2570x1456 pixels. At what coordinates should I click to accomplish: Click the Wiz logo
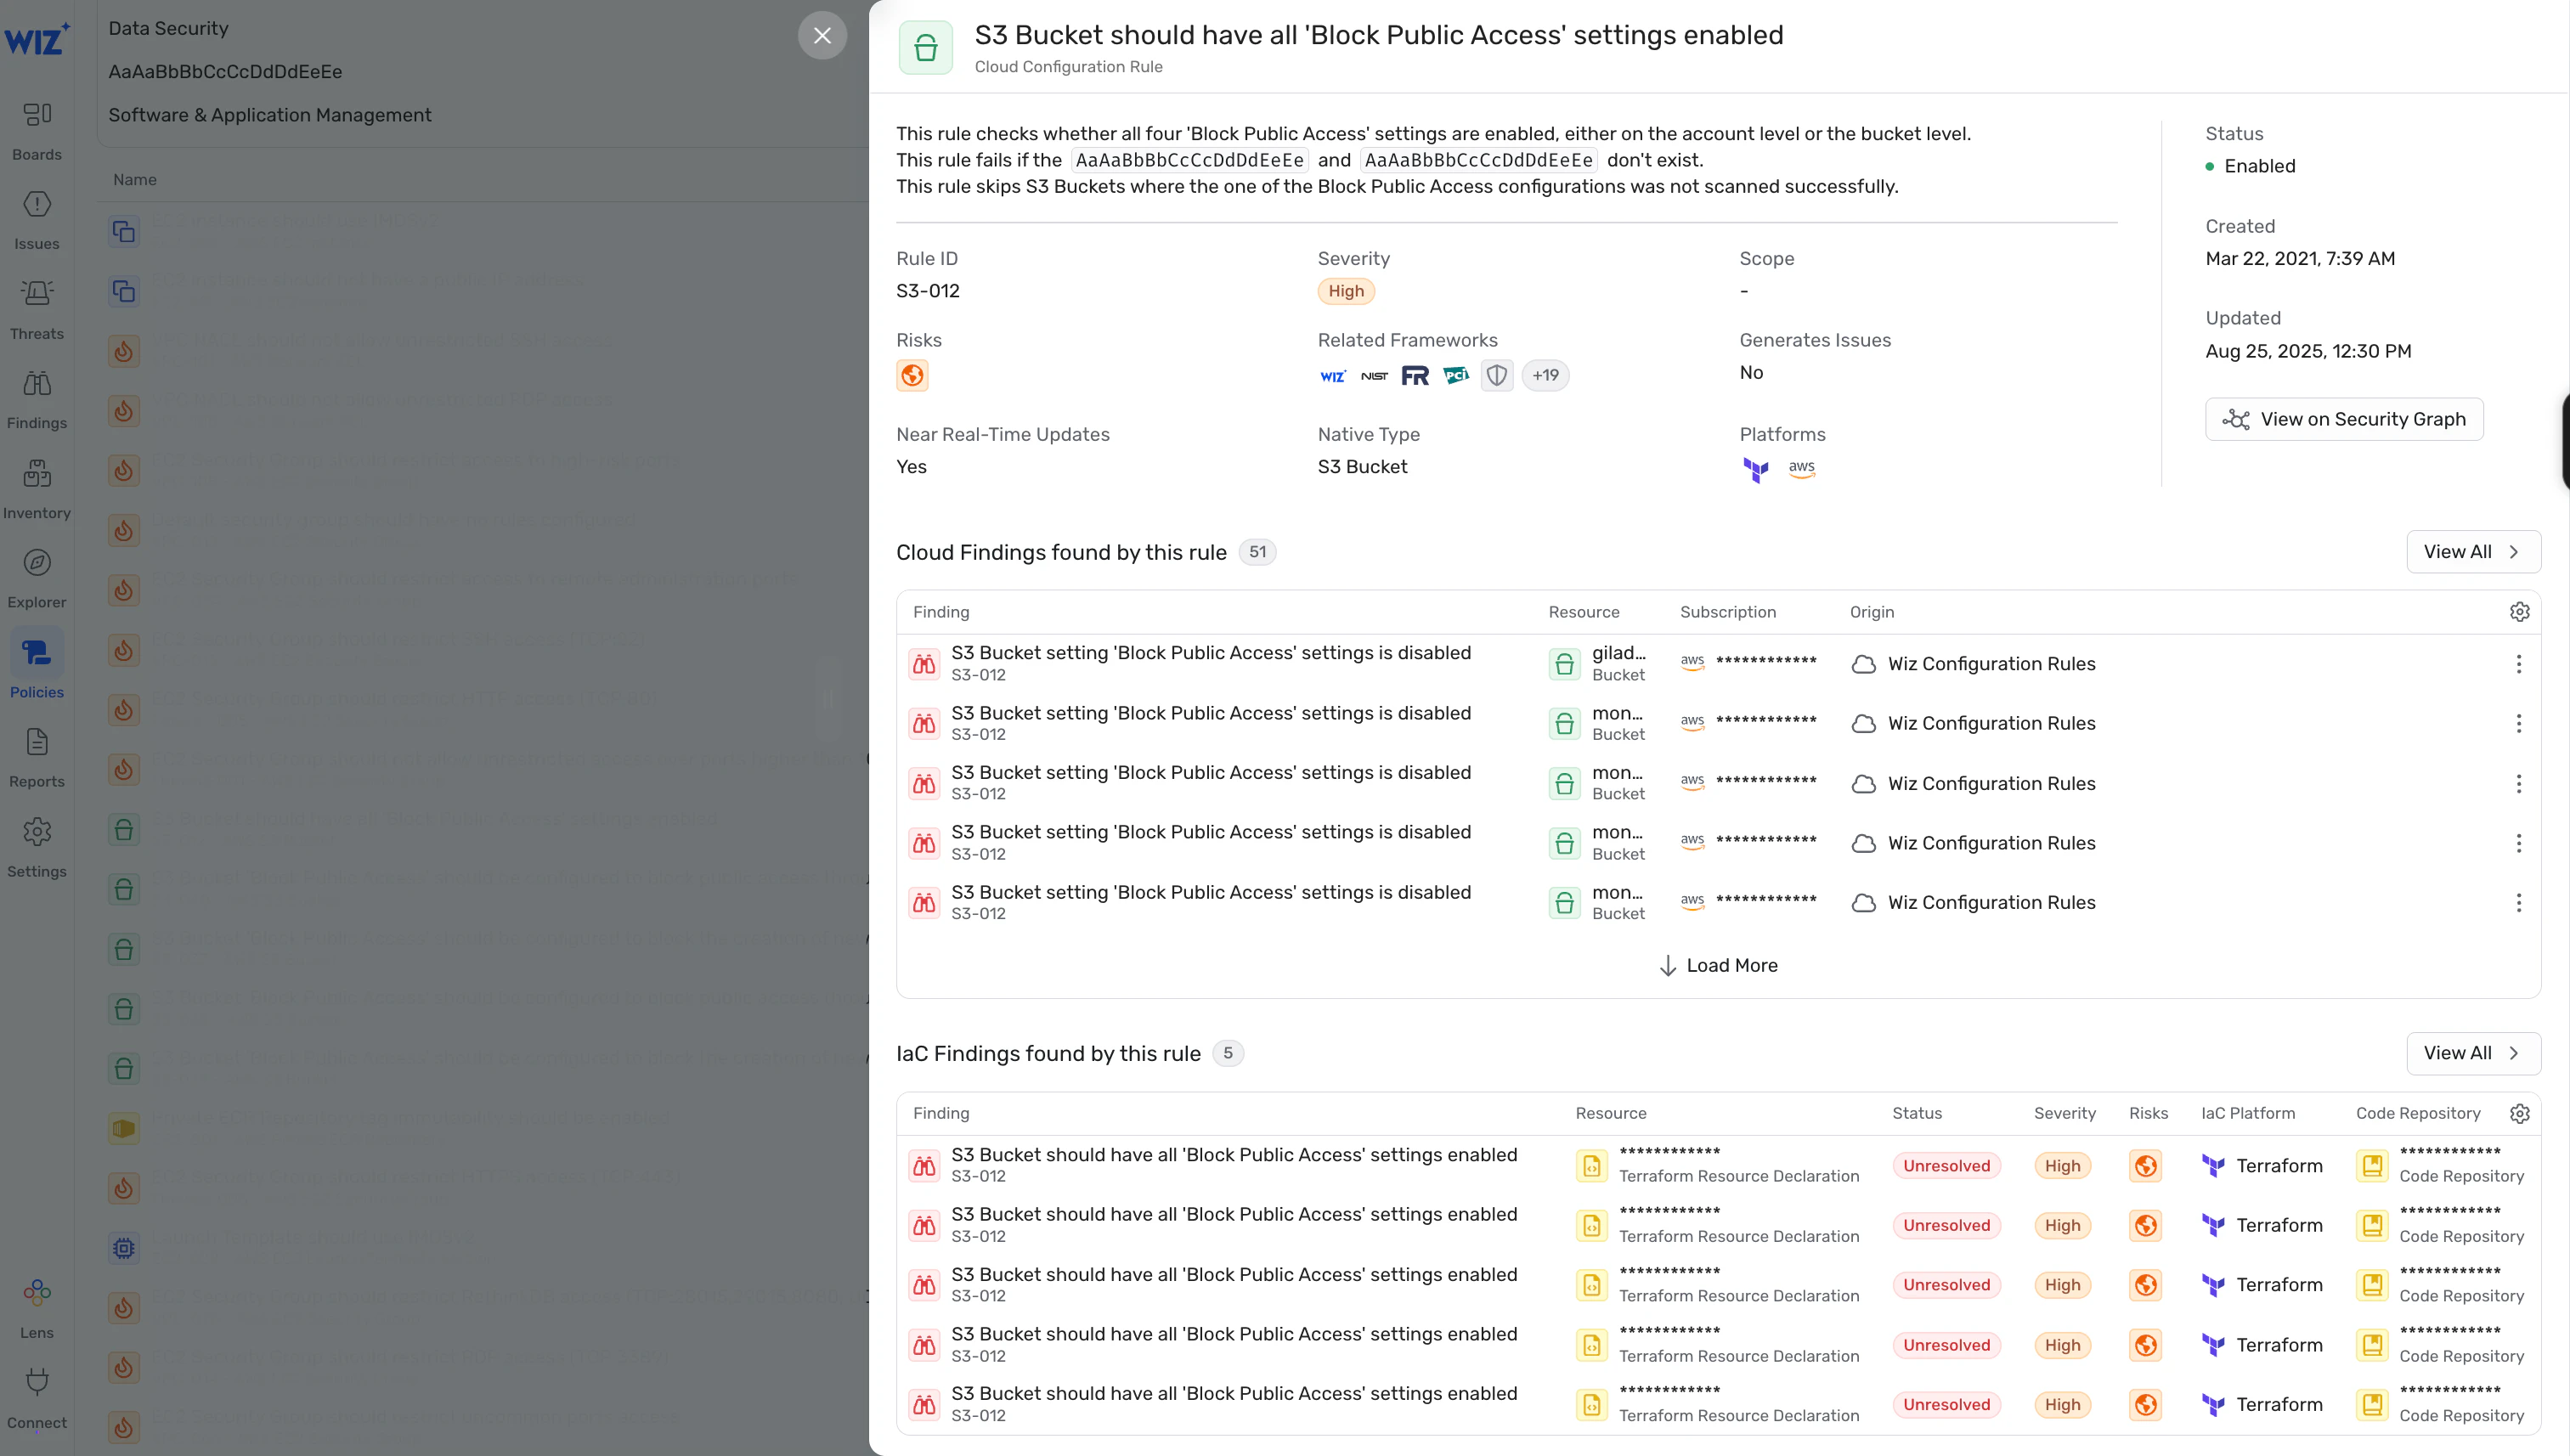click(x=37, y=39)
